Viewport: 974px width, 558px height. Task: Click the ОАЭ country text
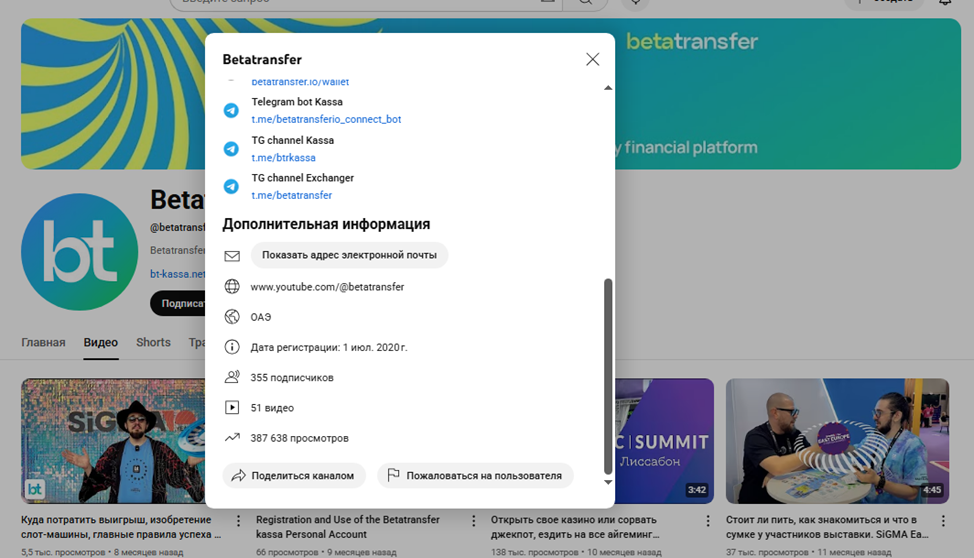(261, 317)
